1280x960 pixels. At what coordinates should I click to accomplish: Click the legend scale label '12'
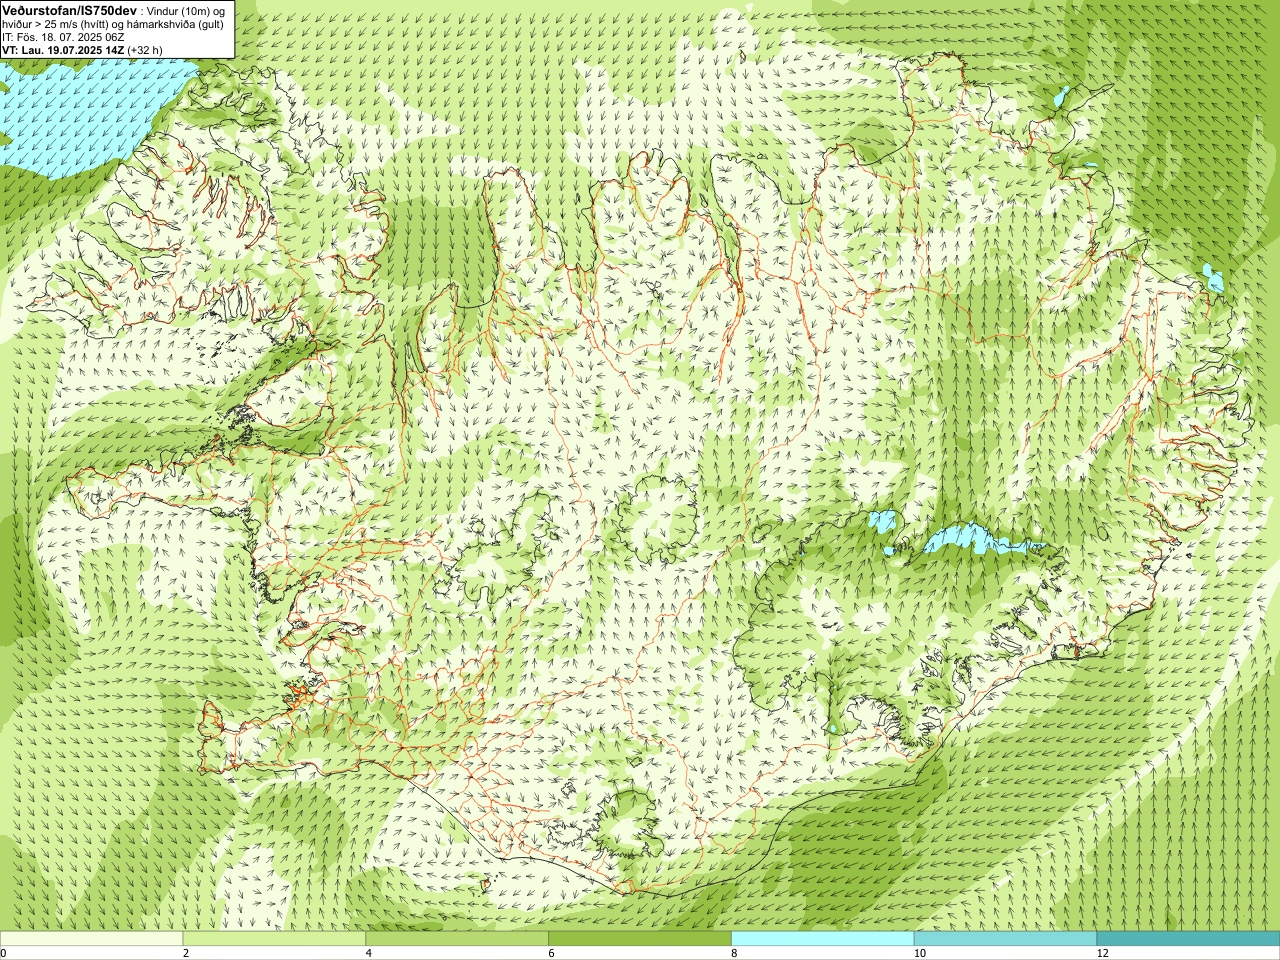[x=1102, y=953]
